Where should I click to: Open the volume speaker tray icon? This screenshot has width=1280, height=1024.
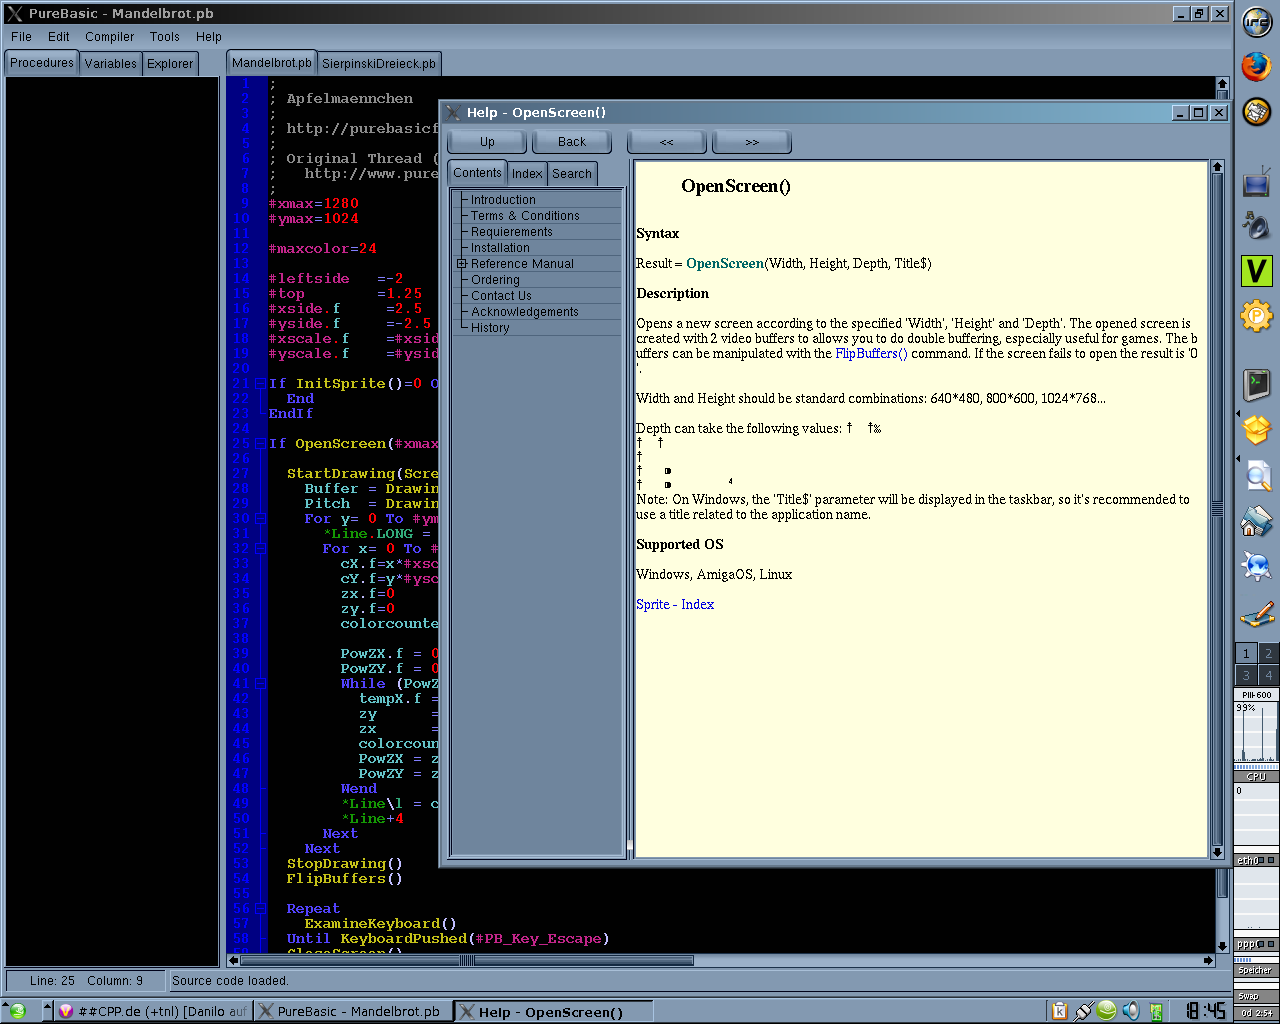pos(1131,1011)
